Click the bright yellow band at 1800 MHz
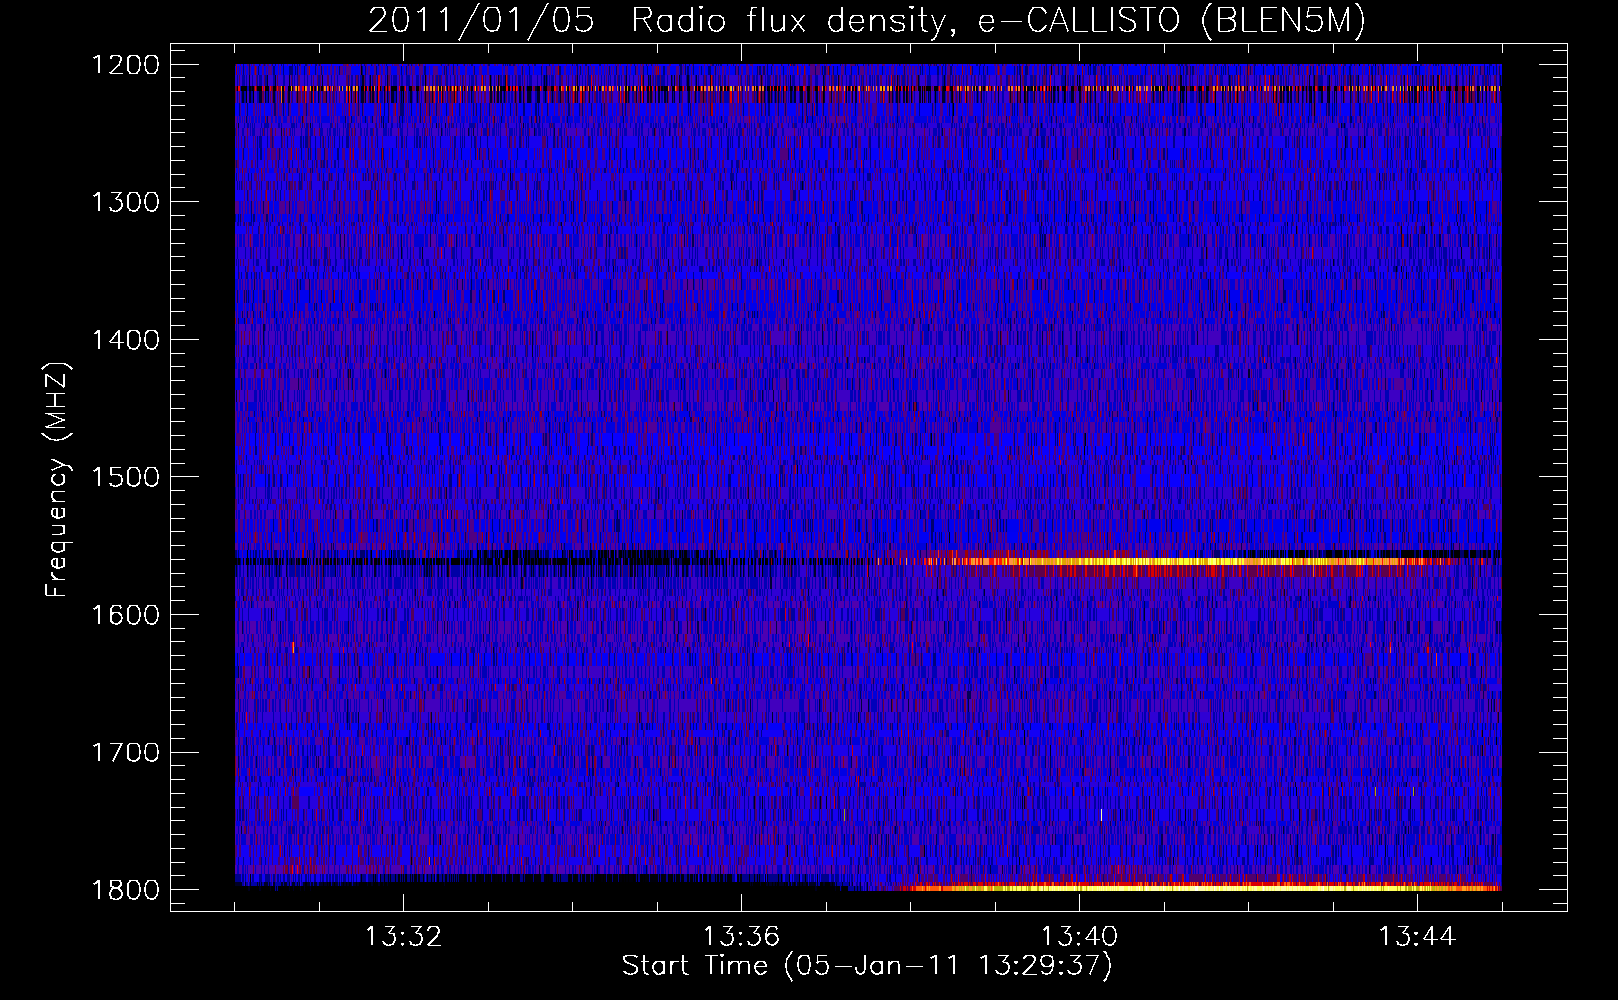The image size is (1618, 1000). pyautogui.click(x=1200, y=886)
